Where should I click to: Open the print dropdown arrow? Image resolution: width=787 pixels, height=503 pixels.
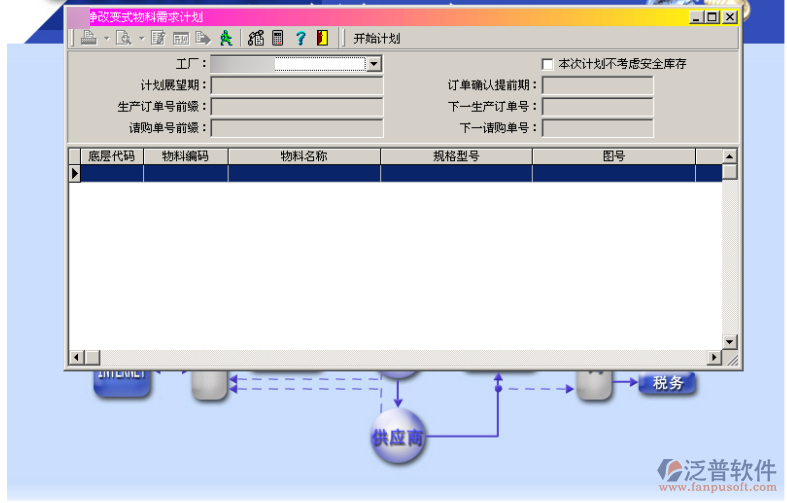(106, 39)
